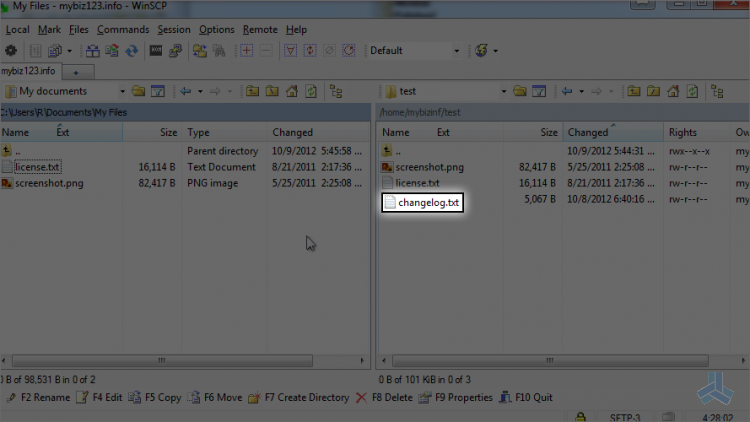
Task: Click F2 Rename button
Action: pyautogui.click(x=38, y=398)
